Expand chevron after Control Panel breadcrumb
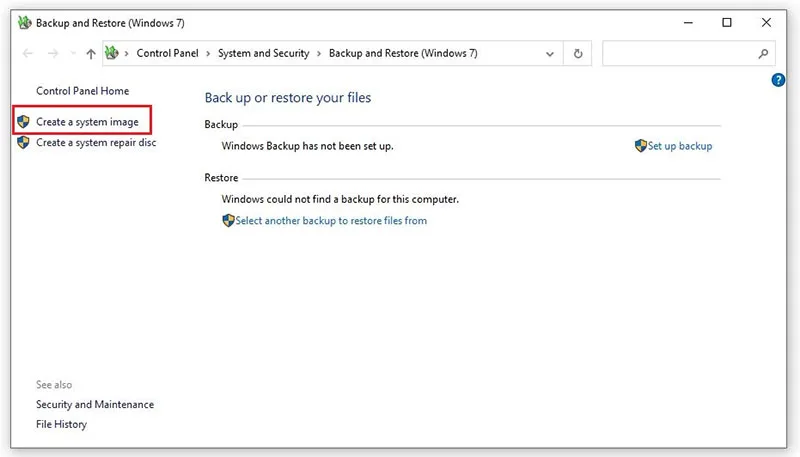Viewport: 800px width, 457px height. click(208, 54)
